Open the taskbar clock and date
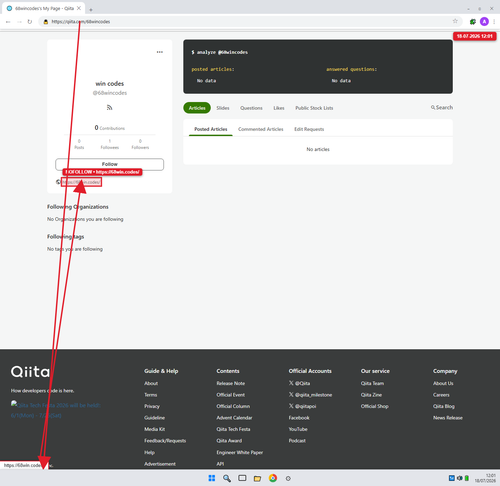The width and height of the screenshot is (500, 486). (485, 478)
